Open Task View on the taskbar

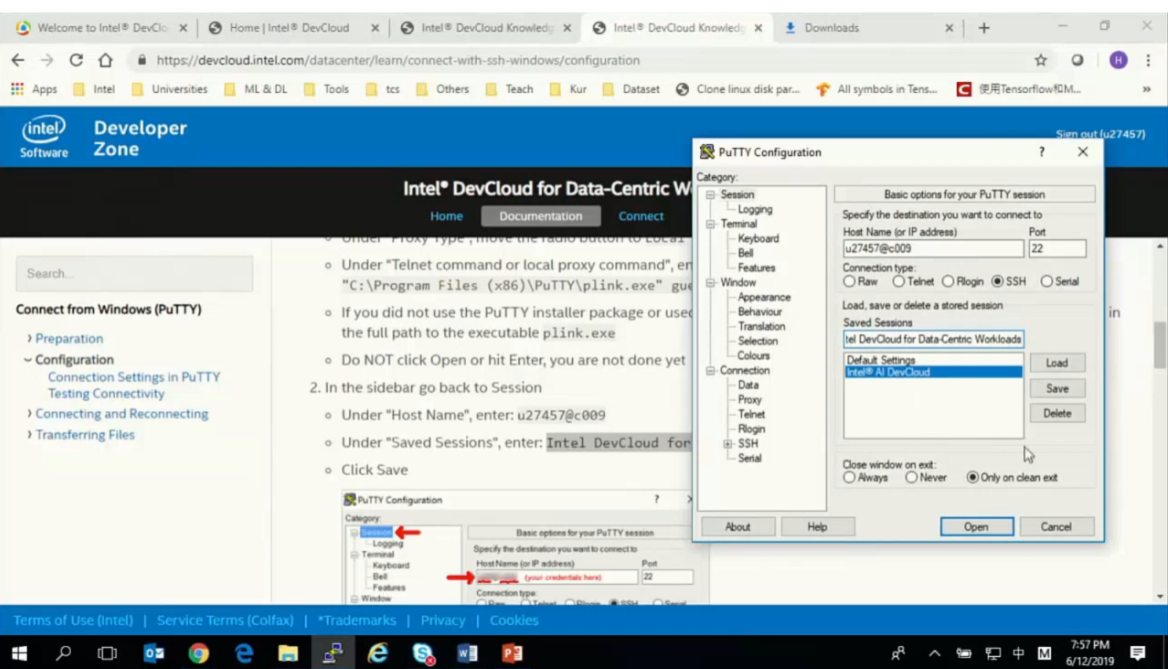pos(107,653)
